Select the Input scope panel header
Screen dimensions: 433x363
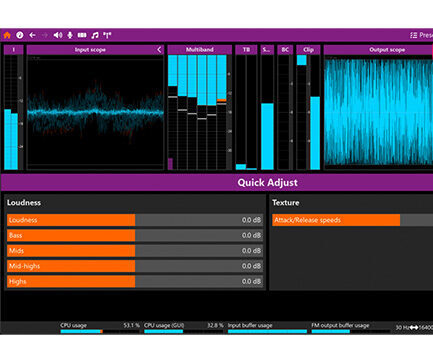95,50
